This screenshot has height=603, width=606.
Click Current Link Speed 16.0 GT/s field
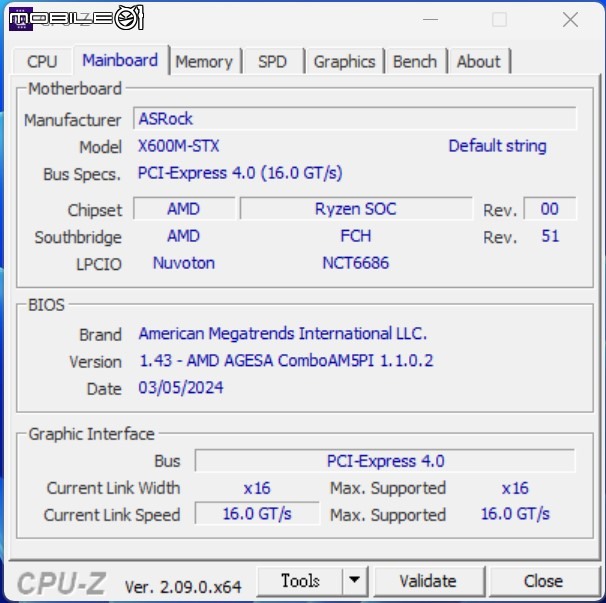(257, 514)
